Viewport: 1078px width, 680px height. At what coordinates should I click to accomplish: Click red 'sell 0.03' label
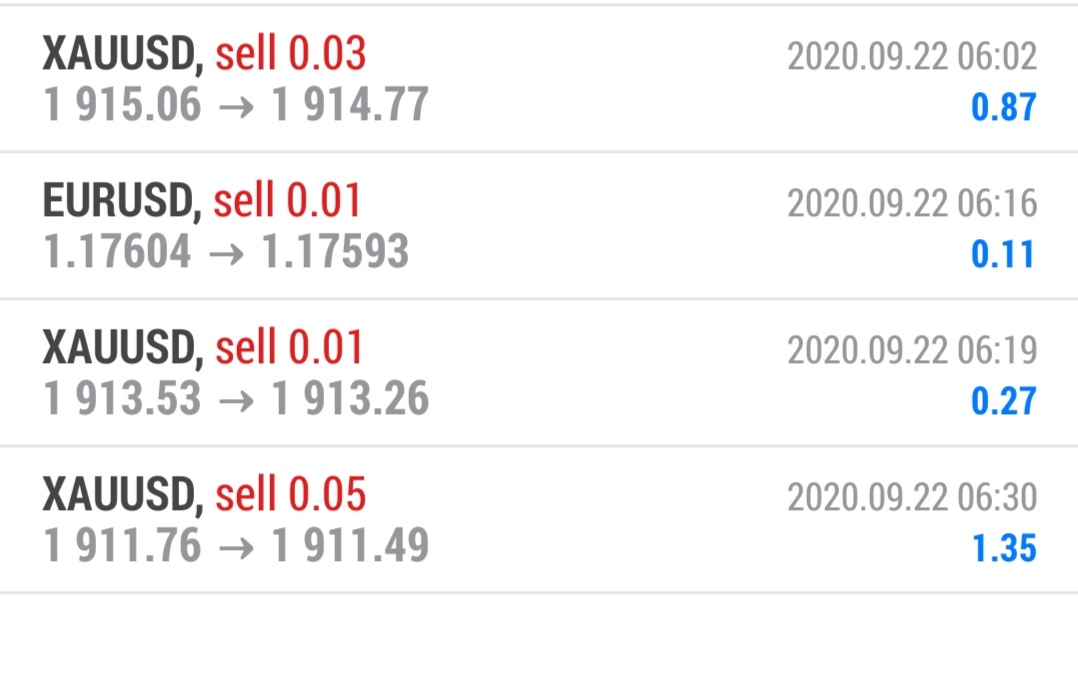[290, 53]
